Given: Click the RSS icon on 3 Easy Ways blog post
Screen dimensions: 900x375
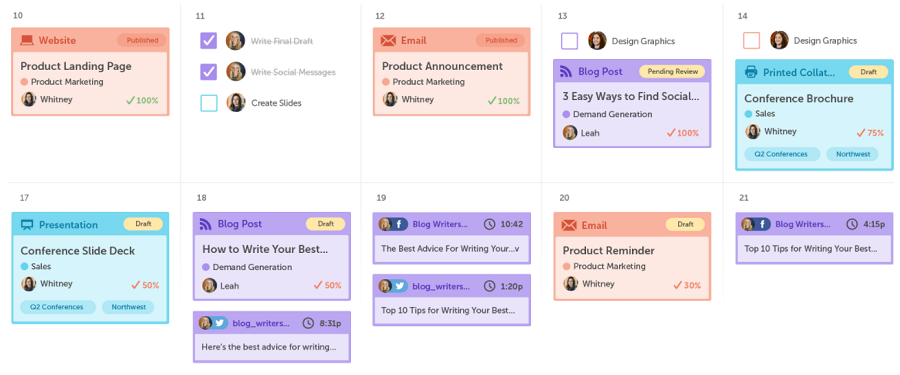Looking at the screenshot, I should point(567,72).
